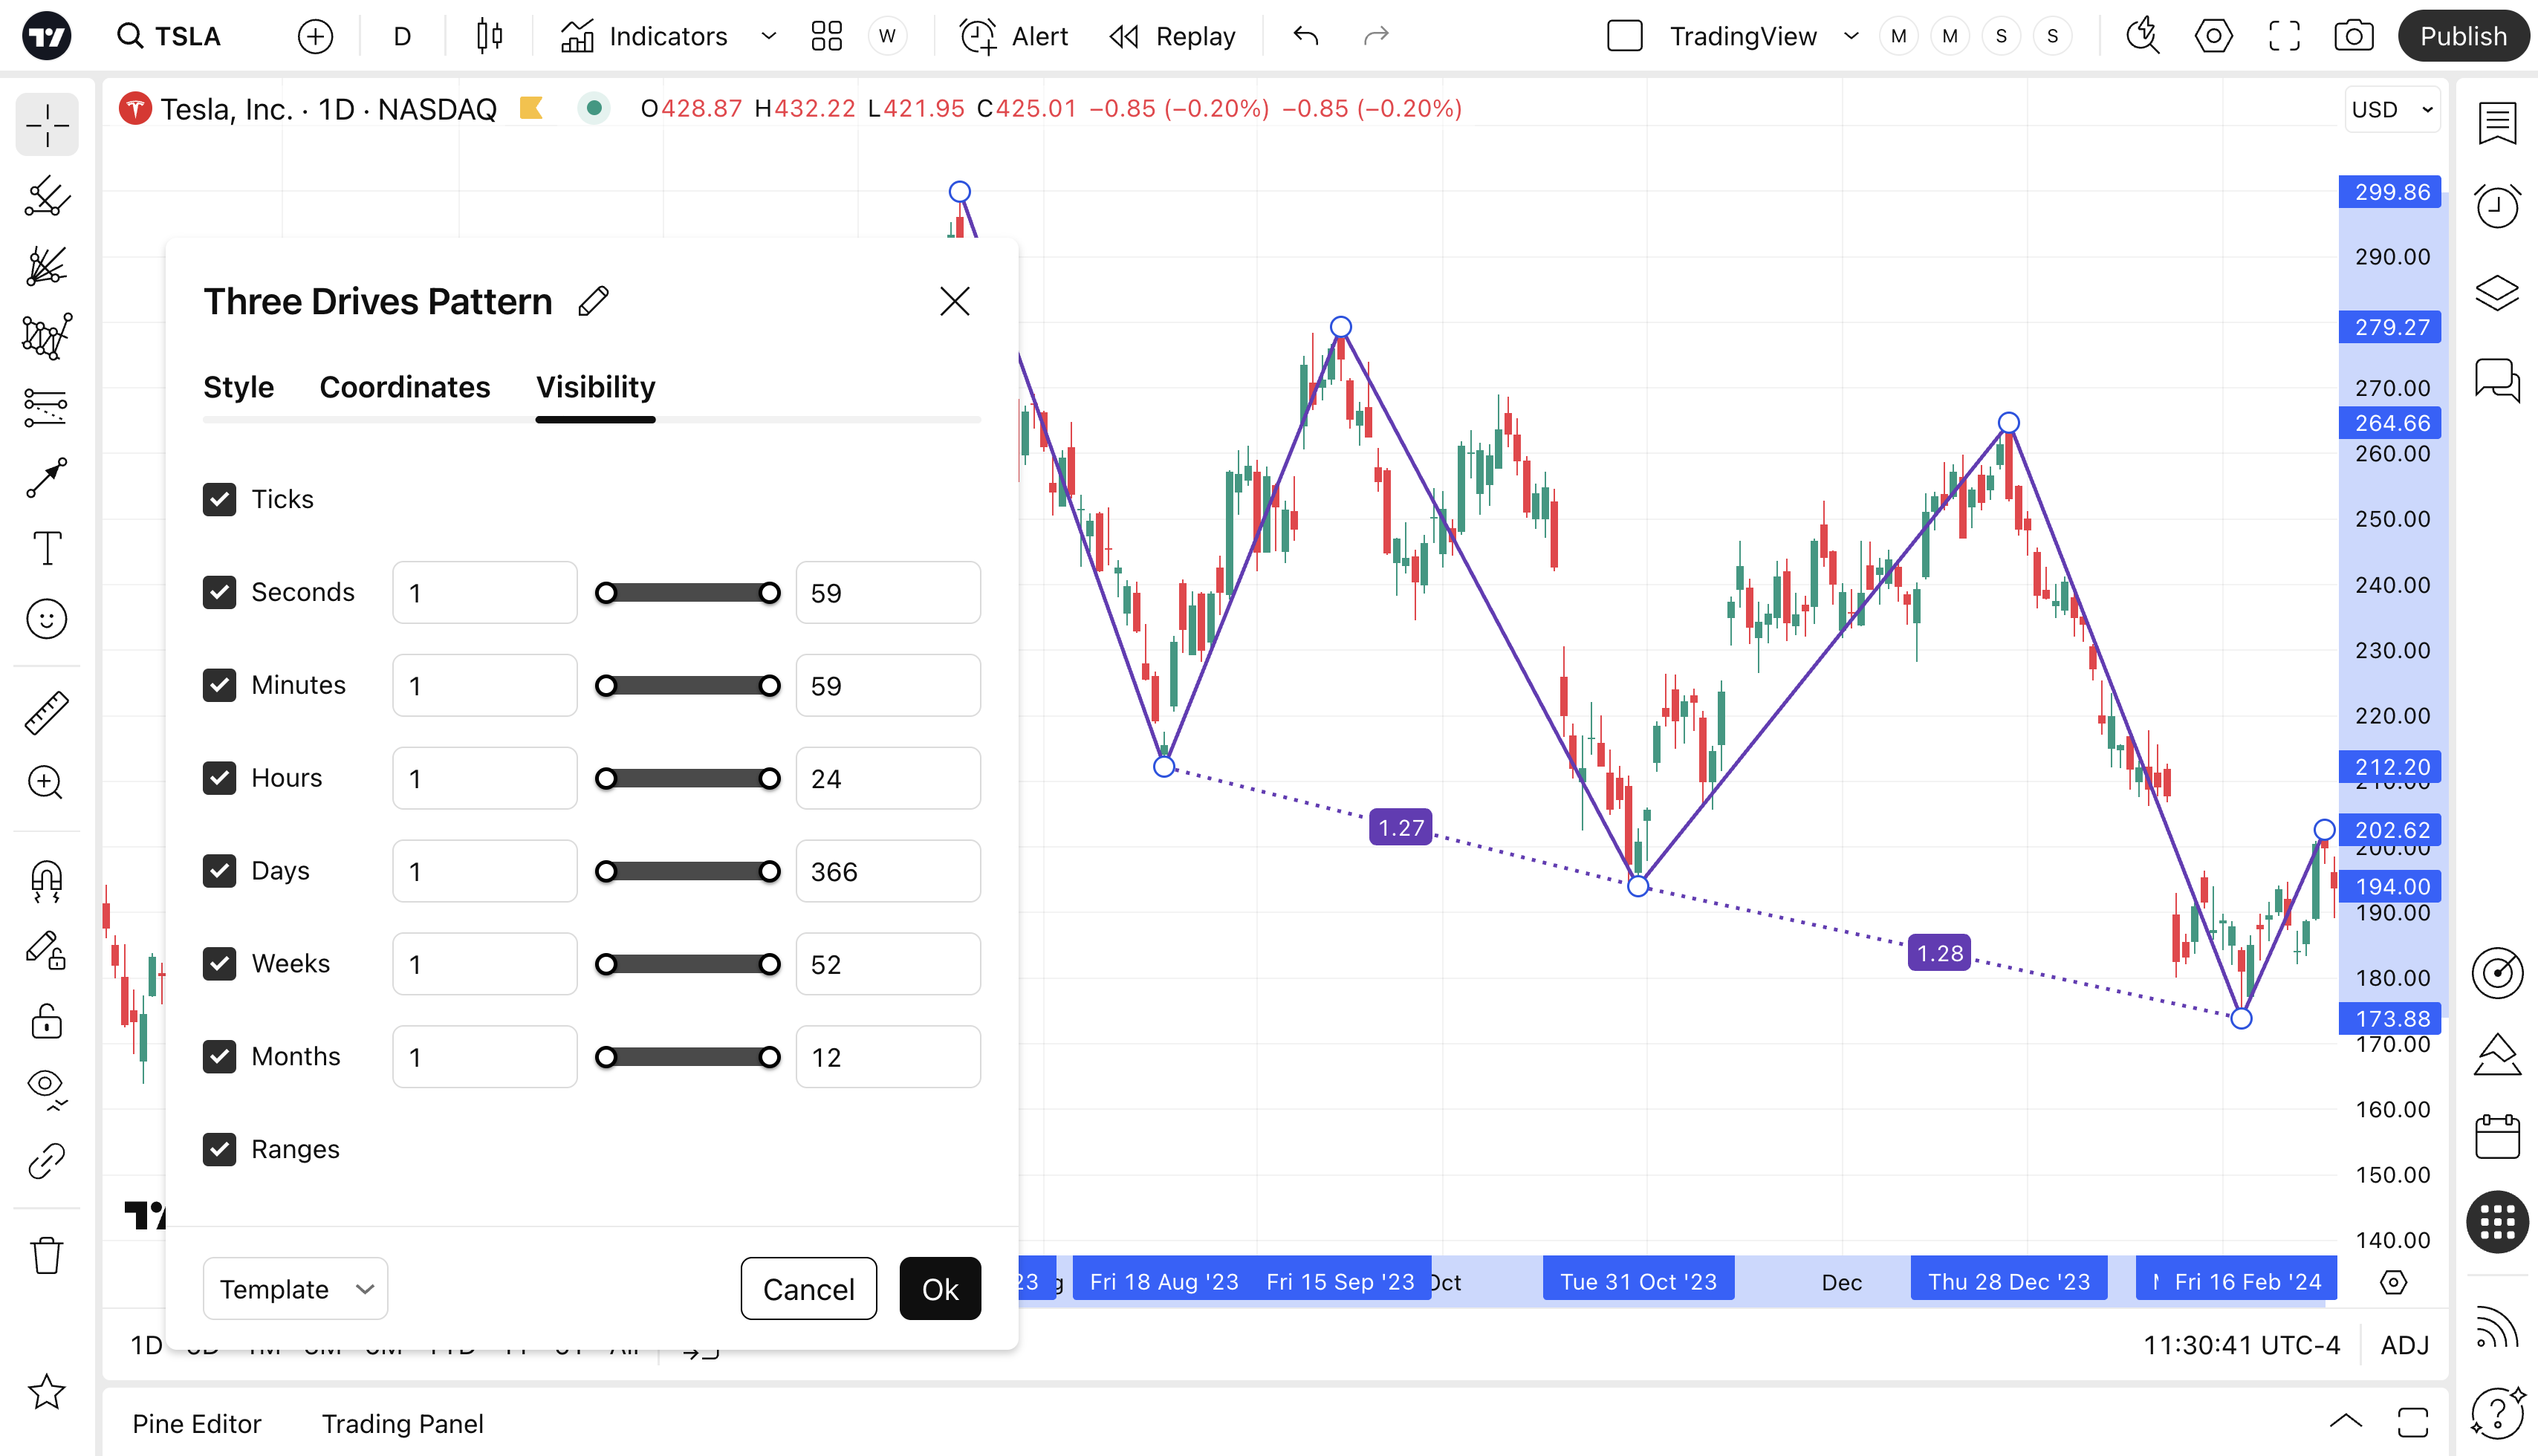The height and width of the screenshot is (1456, 2538).
Task: Open the Template dropdown
Action: click(295, 1289)
